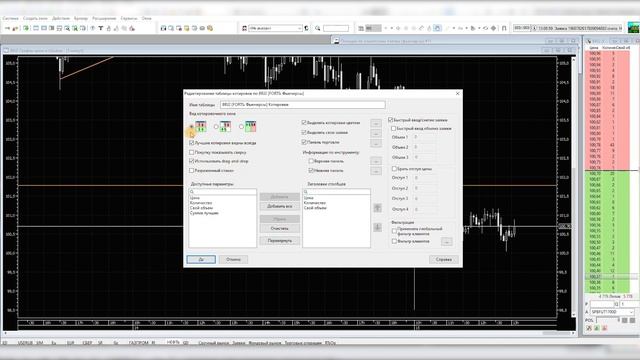Move the selected column down with the down arrow

[378, 227]
